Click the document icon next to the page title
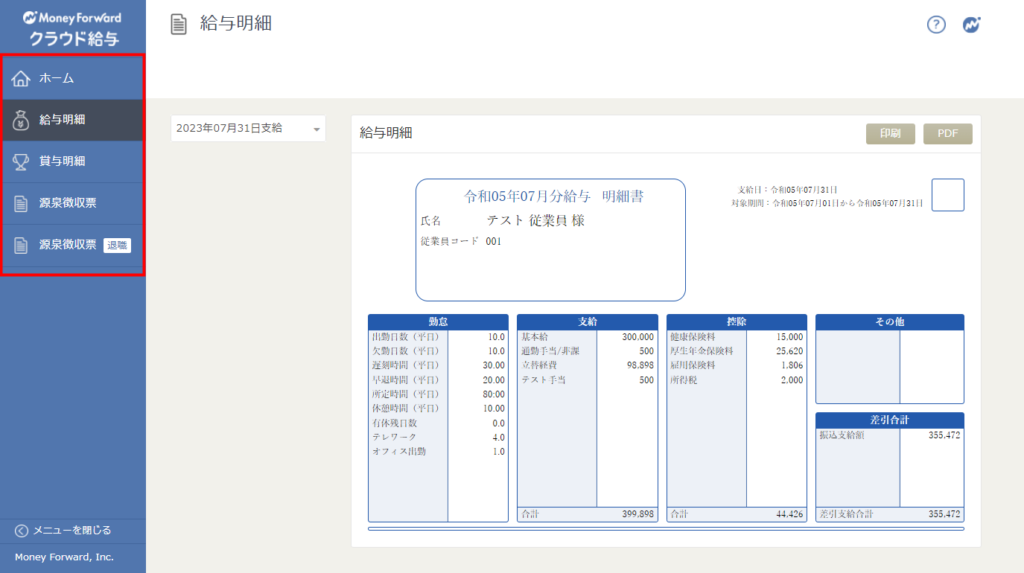The image size is (1024, 573). pos(178,24)
